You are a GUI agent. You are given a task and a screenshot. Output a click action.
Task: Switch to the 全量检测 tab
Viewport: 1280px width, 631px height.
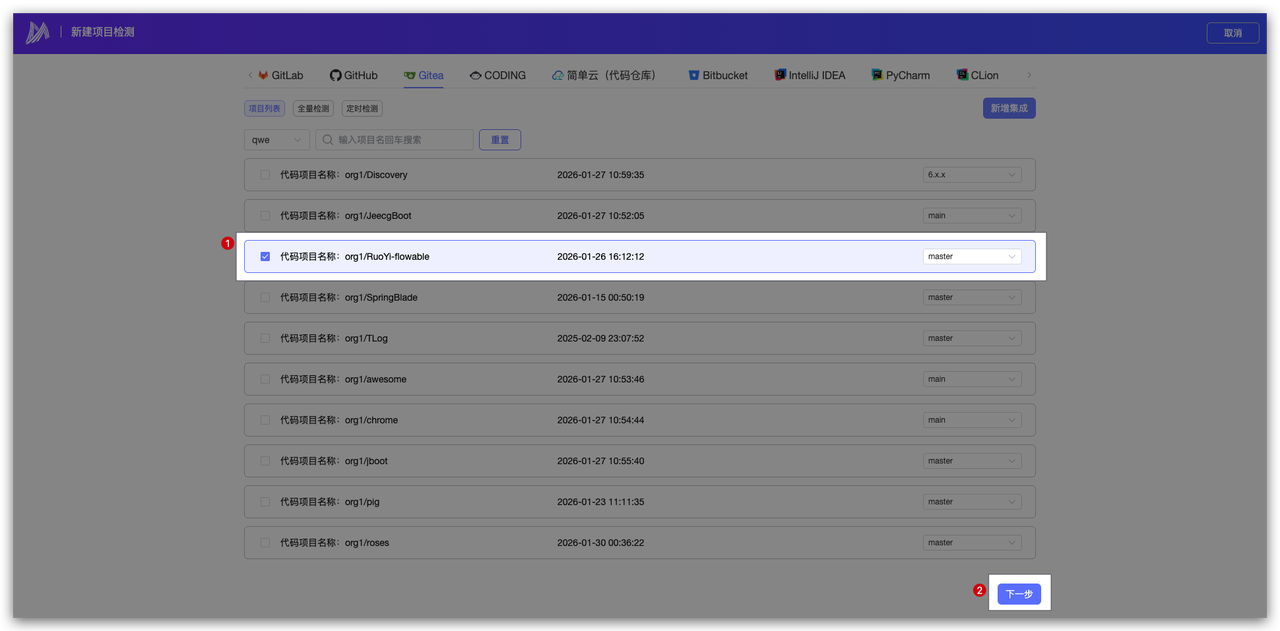313,109
